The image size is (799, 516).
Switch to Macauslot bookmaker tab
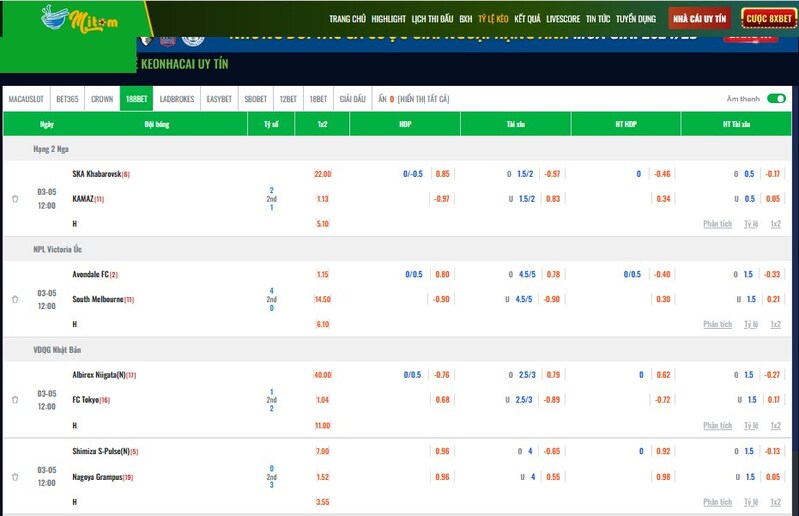(x=26, y=99)
